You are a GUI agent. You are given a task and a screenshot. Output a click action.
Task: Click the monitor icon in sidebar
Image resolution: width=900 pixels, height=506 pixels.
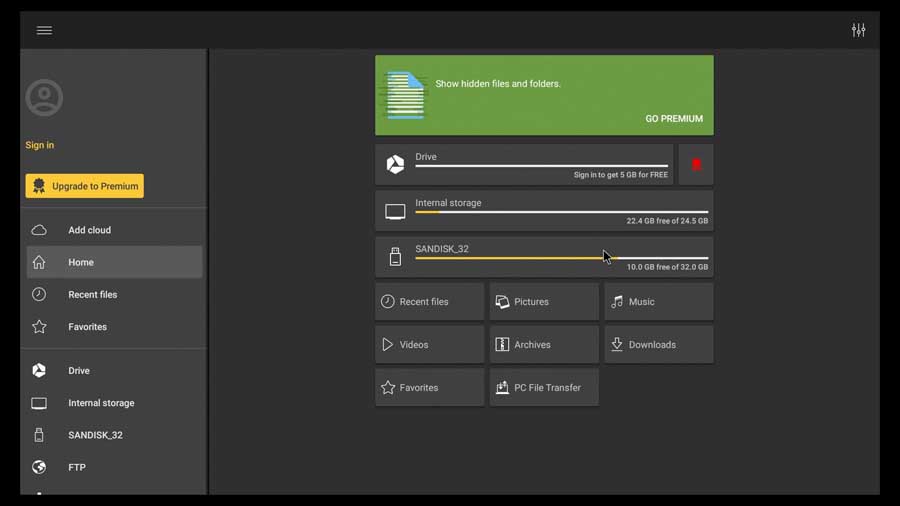pyautogui.click(x=39, y=403)
